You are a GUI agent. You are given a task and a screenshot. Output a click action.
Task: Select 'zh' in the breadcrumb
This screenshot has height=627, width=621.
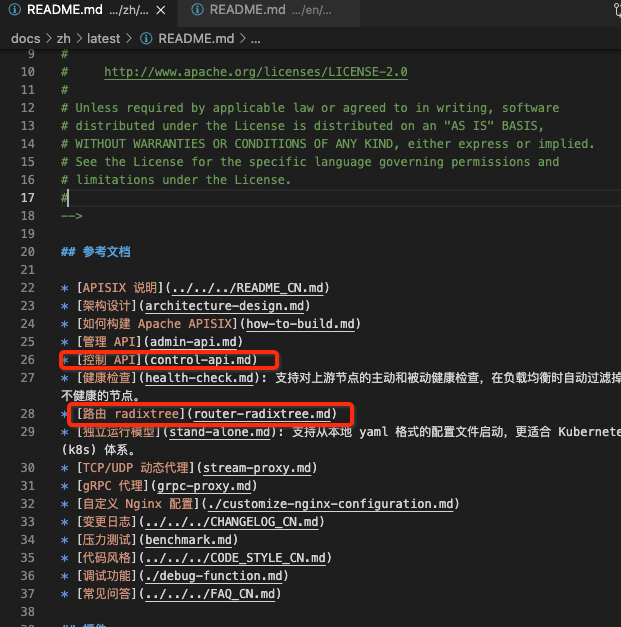pos(63,39)
